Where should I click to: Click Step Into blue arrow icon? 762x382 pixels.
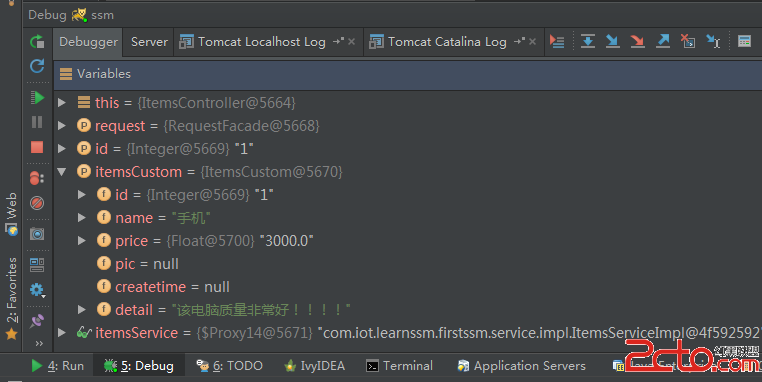click(613, 41)
